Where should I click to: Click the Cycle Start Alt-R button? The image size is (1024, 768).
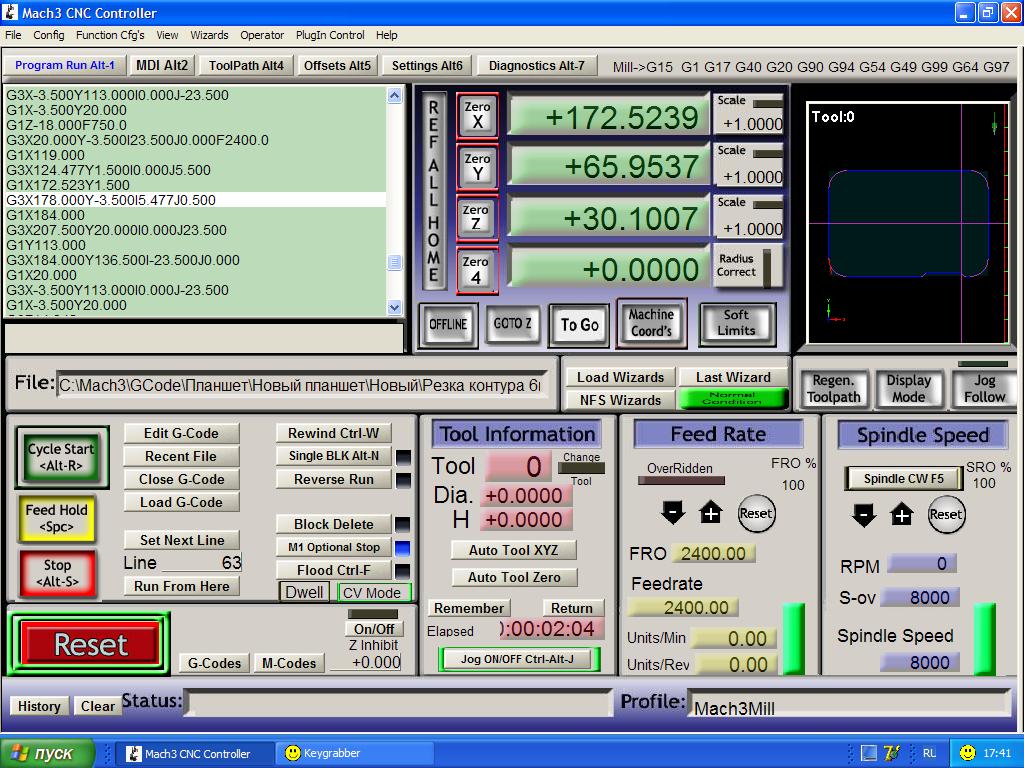tap(61, 456)
